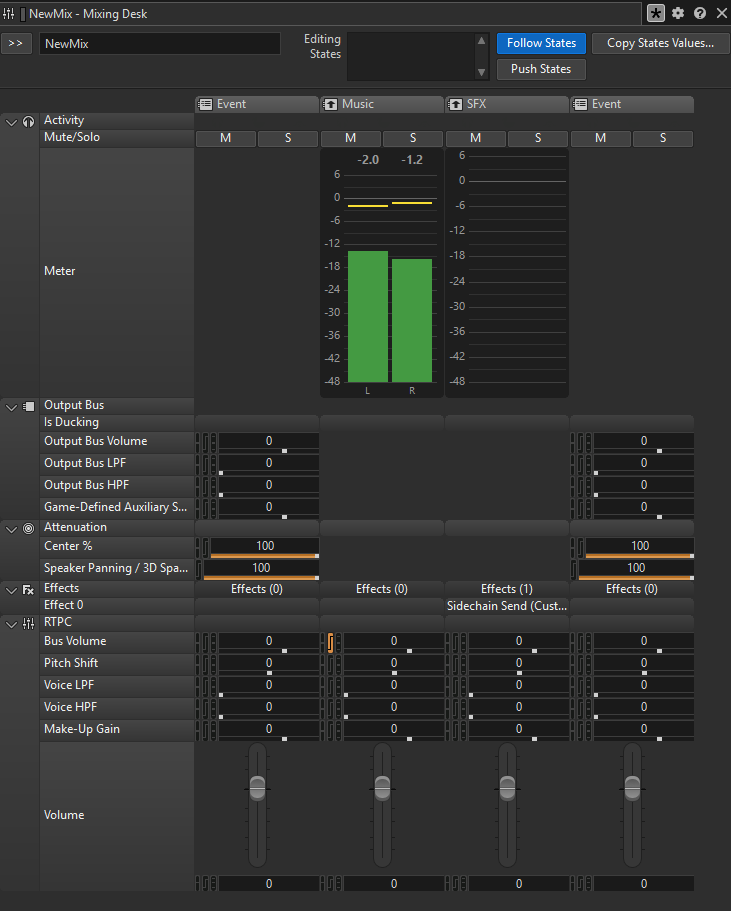Collapse the Activity section
Screen dimensions: 731x911
tap(11, 122)
